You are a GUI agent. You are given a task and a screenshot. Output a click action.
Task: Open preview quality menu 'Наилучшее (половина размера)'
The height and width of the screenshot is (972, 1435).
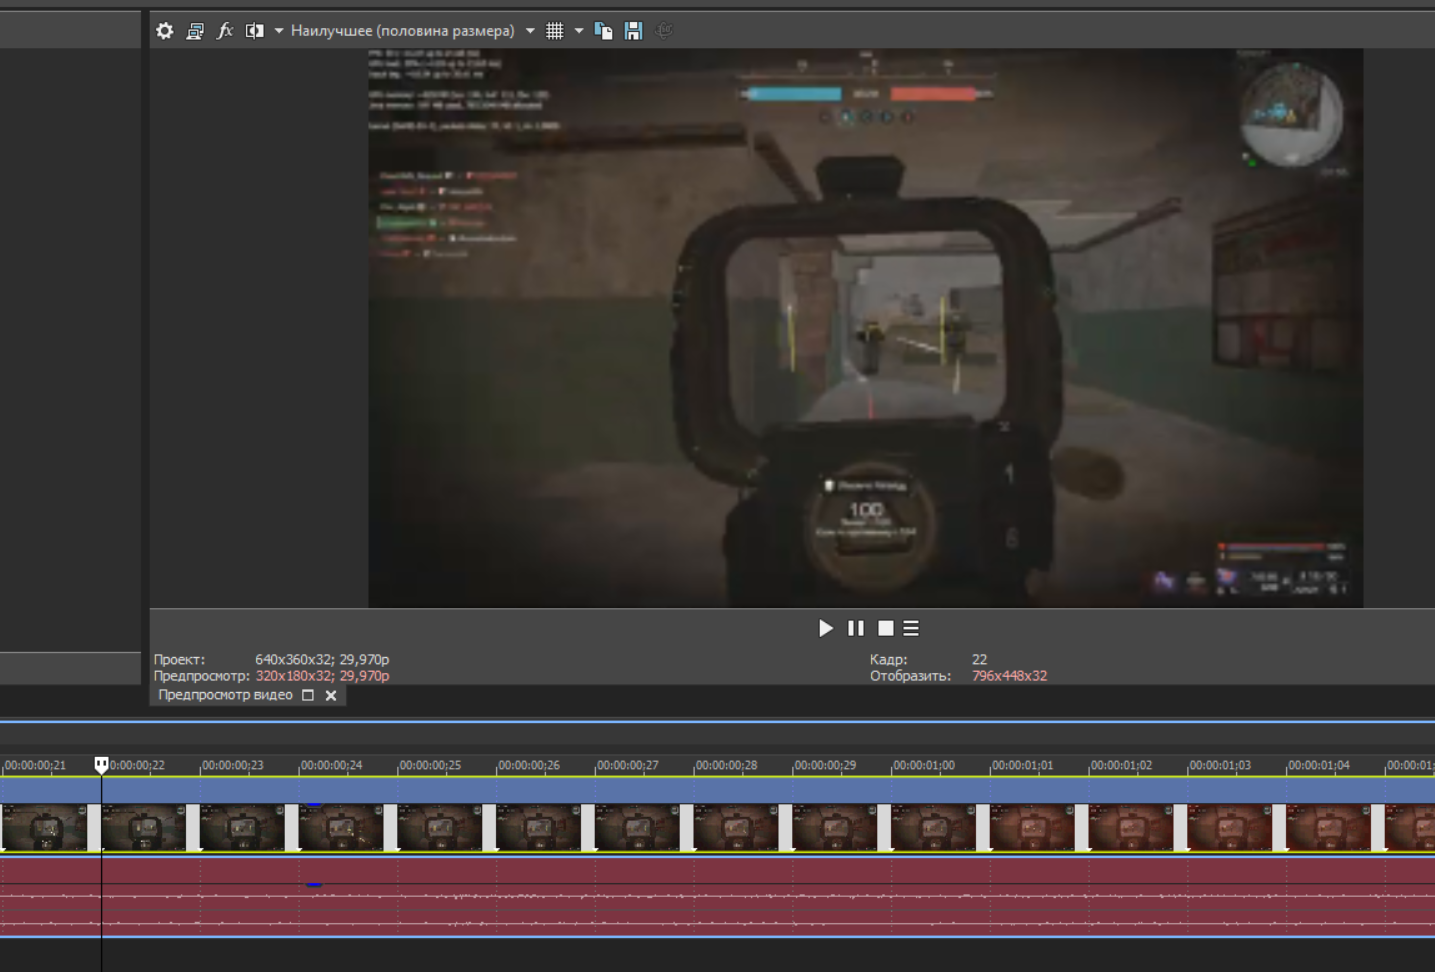pyautogui.click(x=402, y=31)
